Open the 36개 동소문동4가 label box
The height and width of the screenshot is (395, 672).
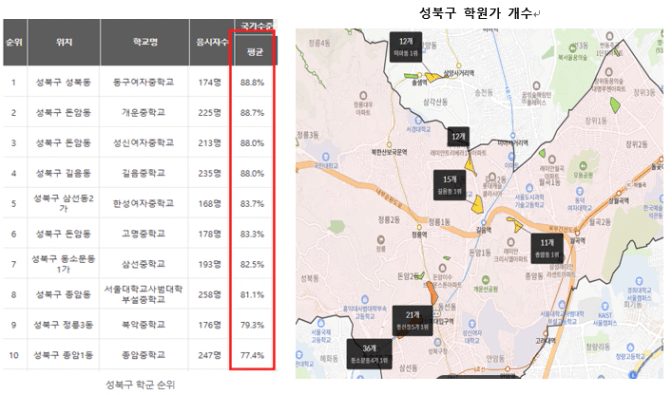click(x=369, y=353)
